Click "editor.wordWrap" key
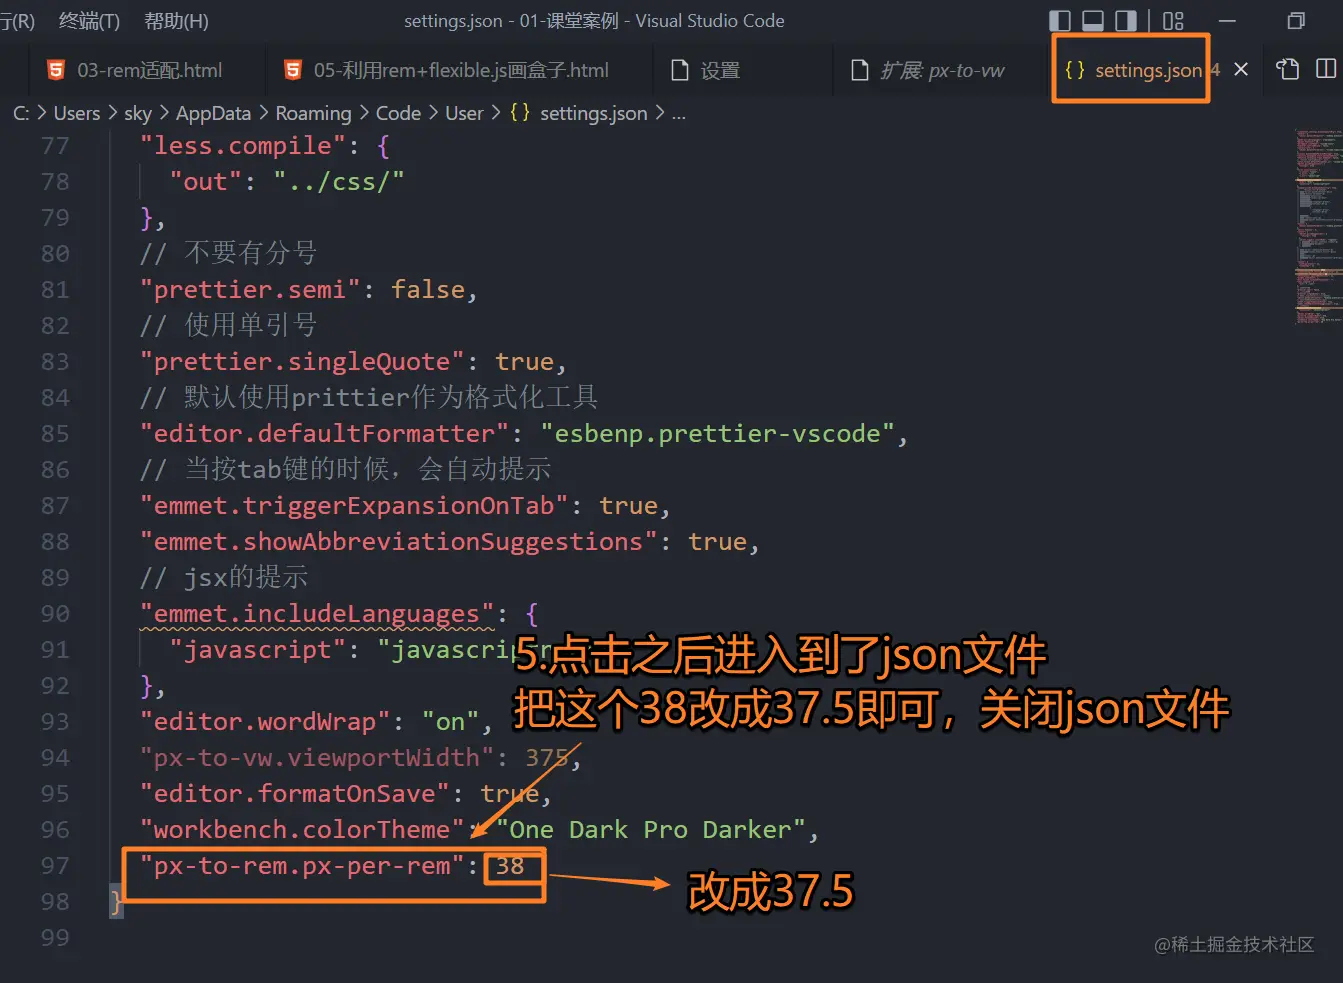 [x=266, y=722]
